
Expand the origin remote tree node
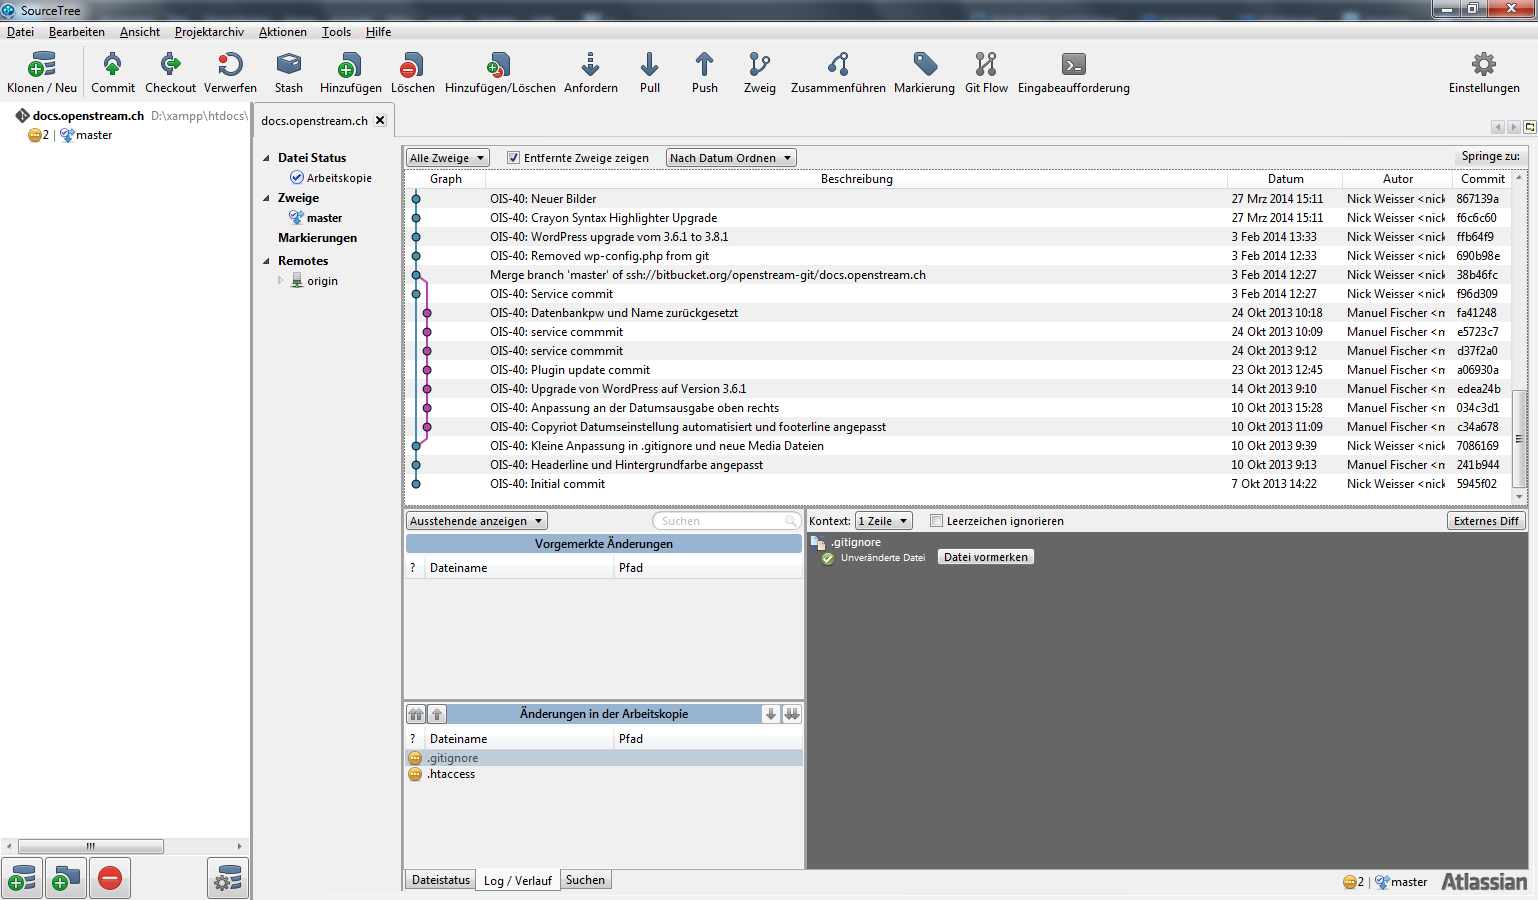click(281, 281)
